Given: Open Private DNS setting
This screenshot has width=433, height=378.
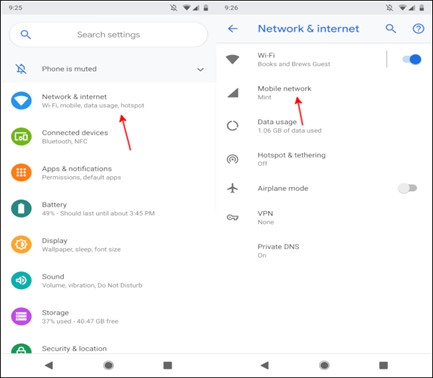Looking at the screenshot, I should click(x=324, y=251).
